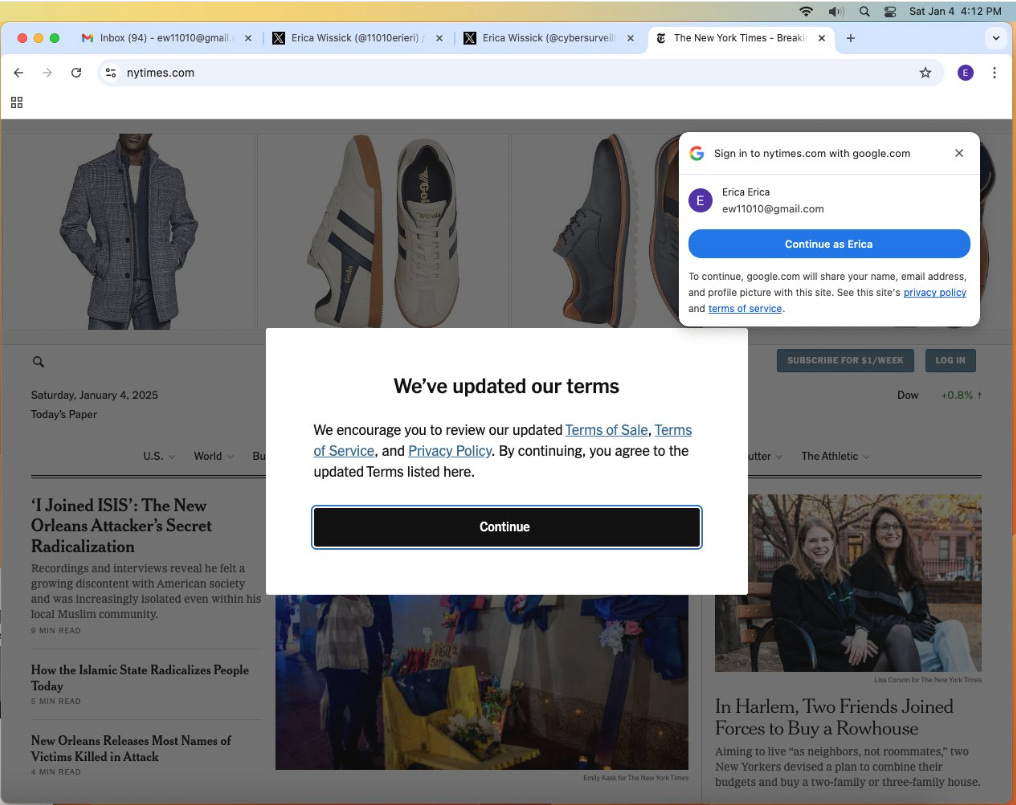Click the menu bar clock Sat Jan 4

point(955,11)
